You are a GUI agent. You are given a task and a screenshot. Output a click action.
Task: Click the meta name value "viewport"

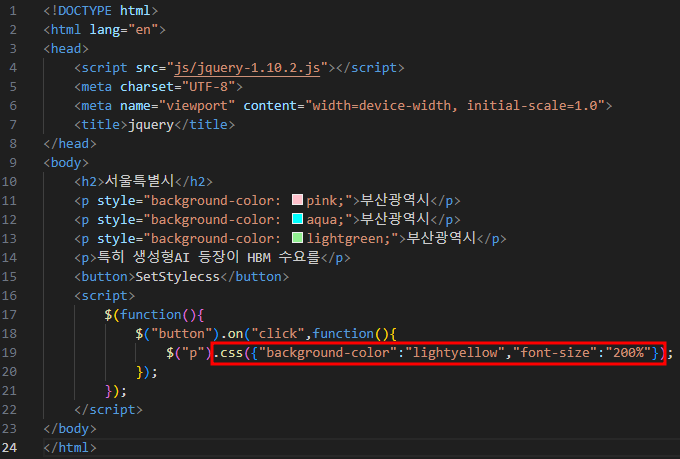(x=197, y=105)
